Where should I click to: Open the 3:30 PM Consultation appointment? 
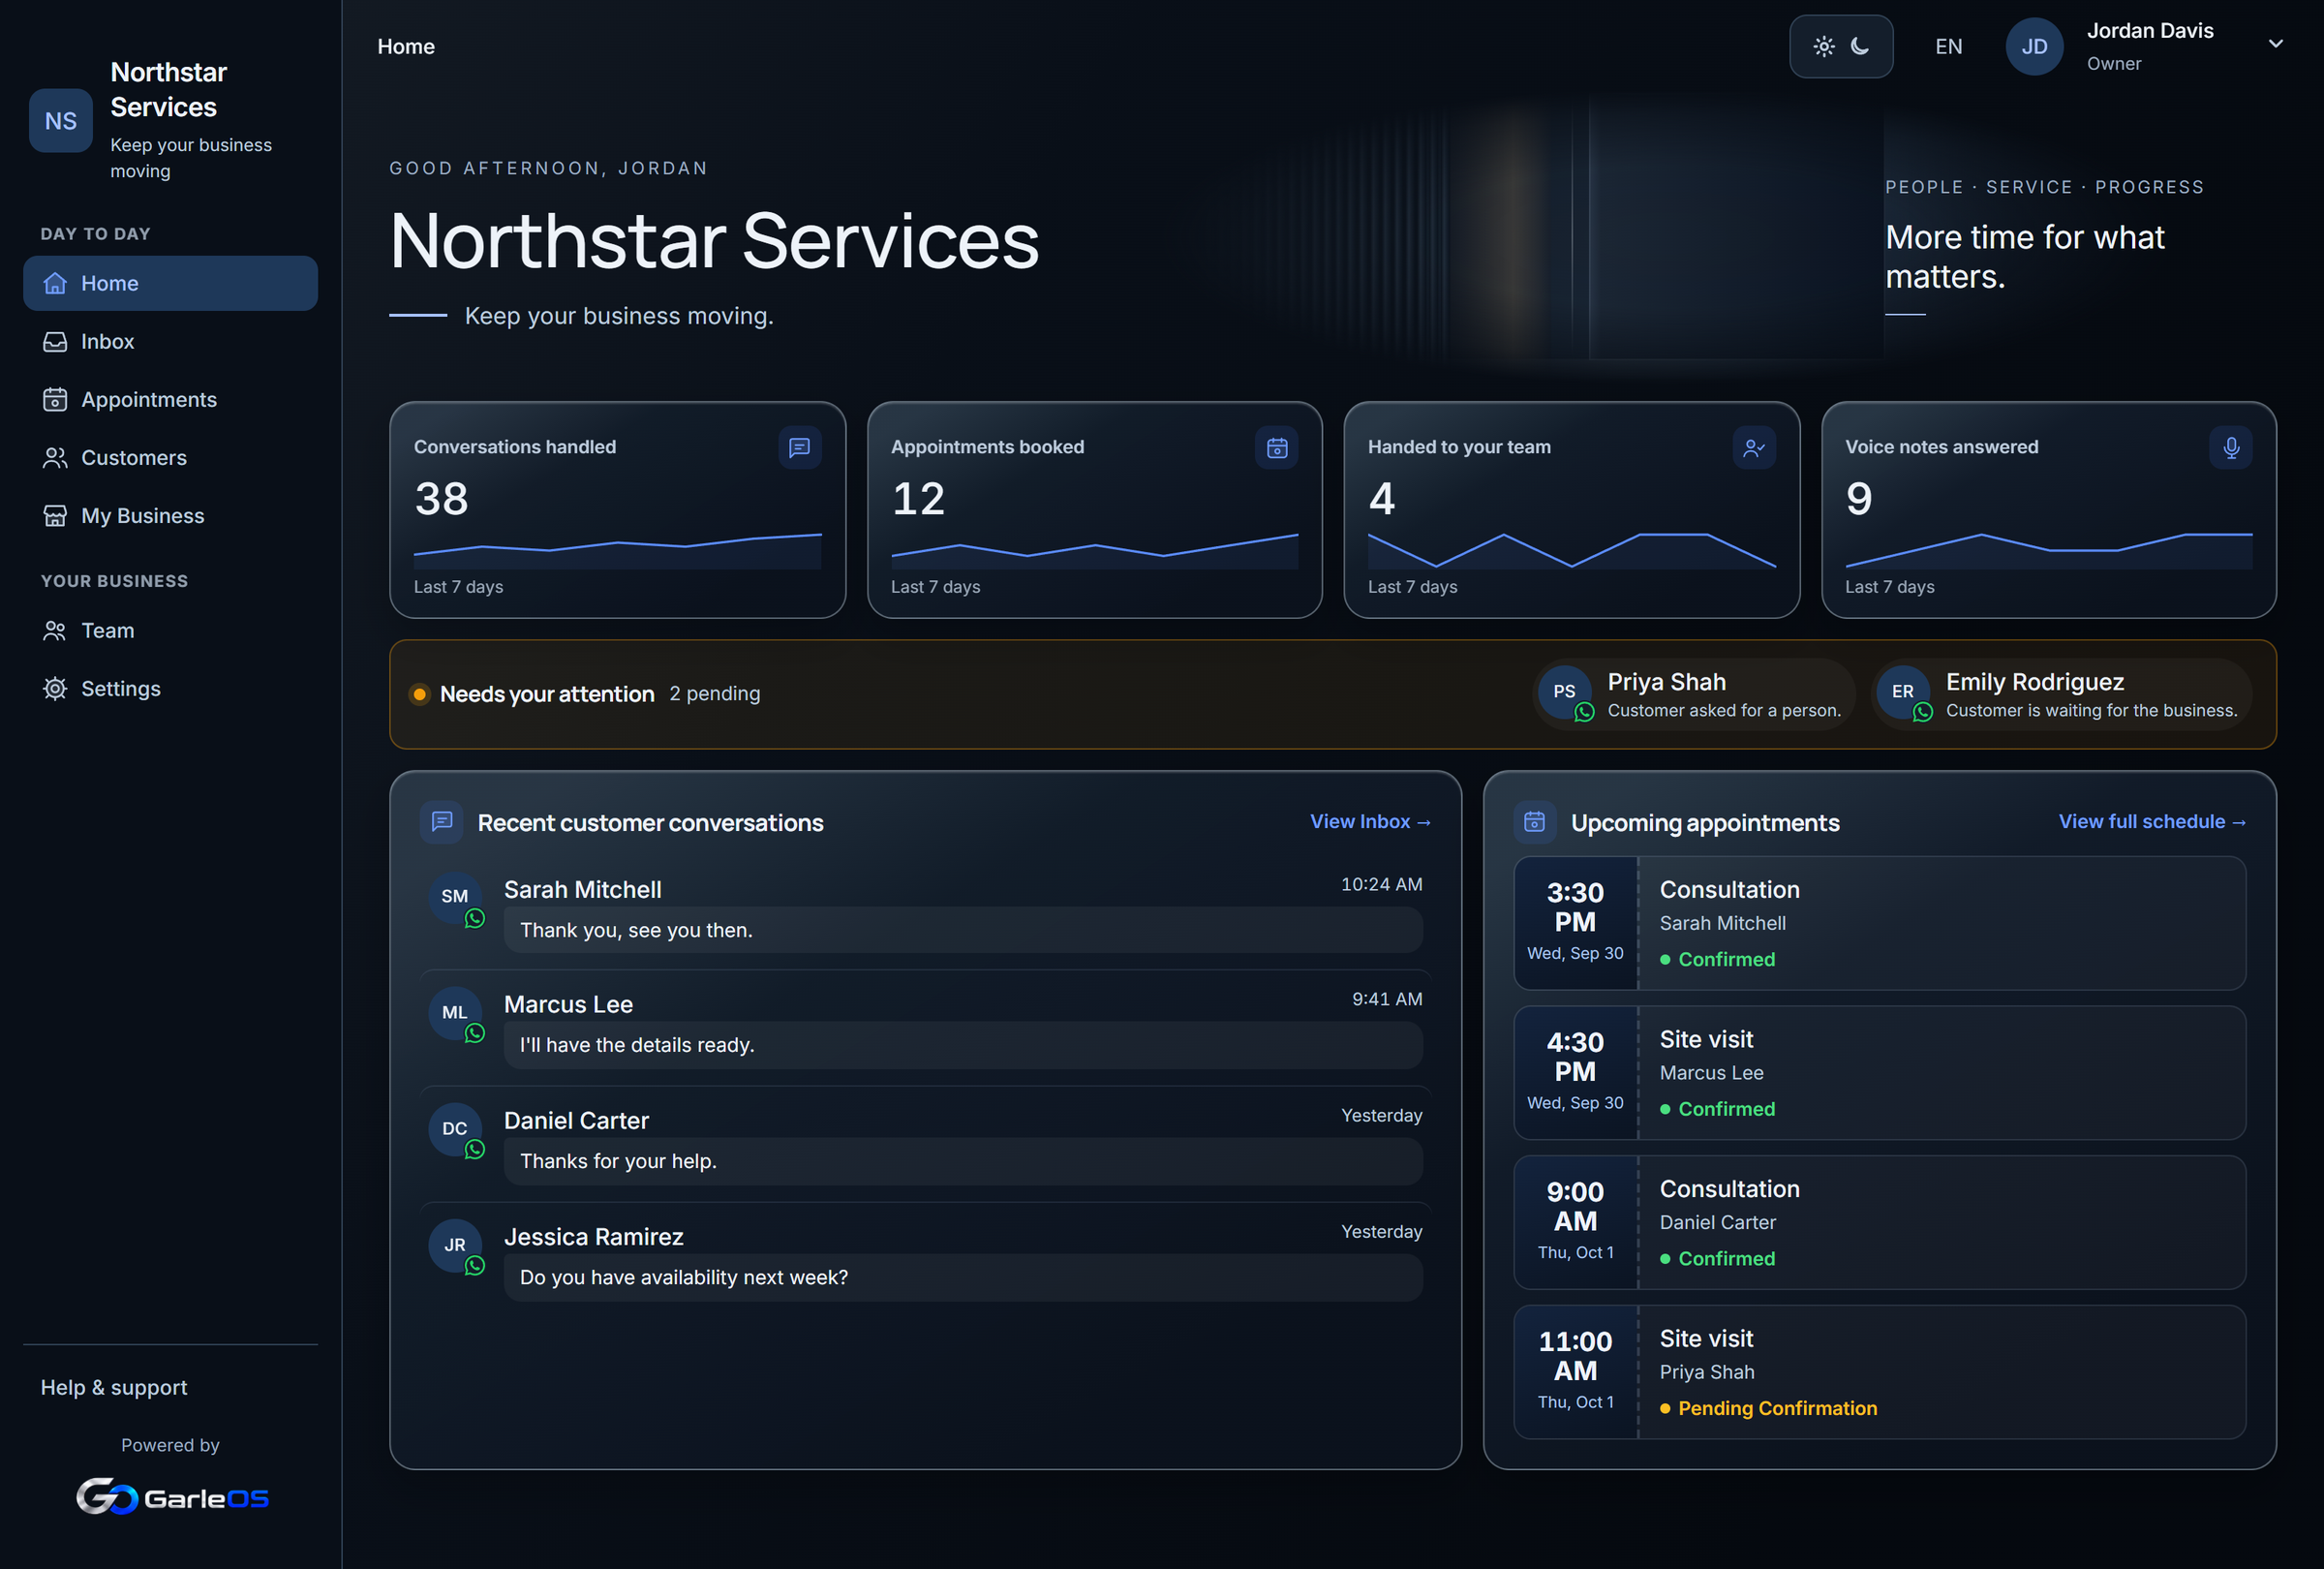(1880, 923)
